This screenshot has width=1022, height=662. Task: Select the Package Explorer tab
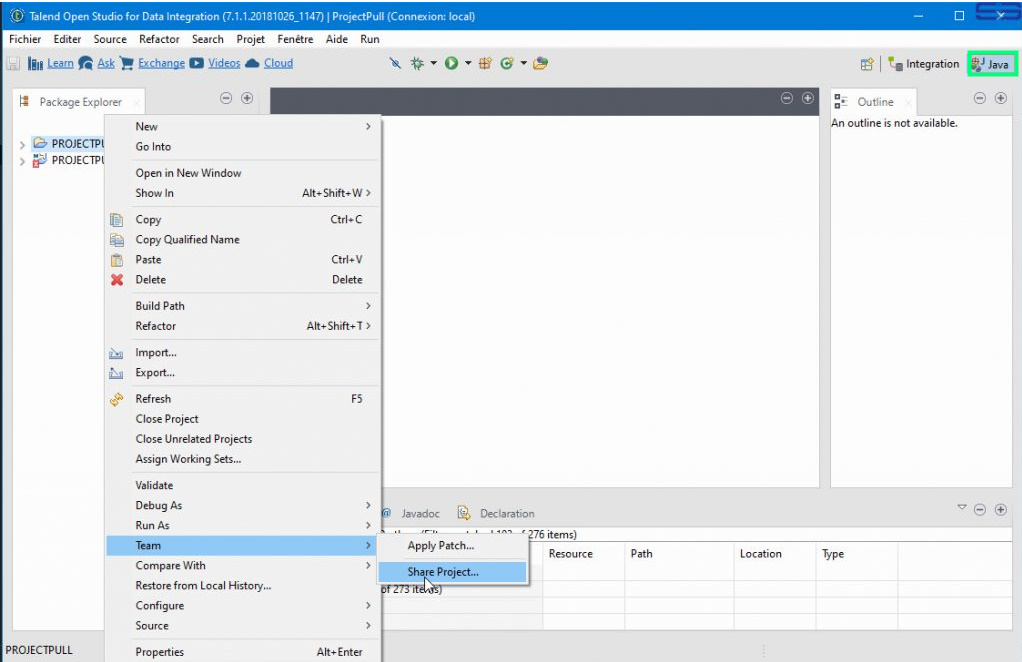click(x=79, y=102)
